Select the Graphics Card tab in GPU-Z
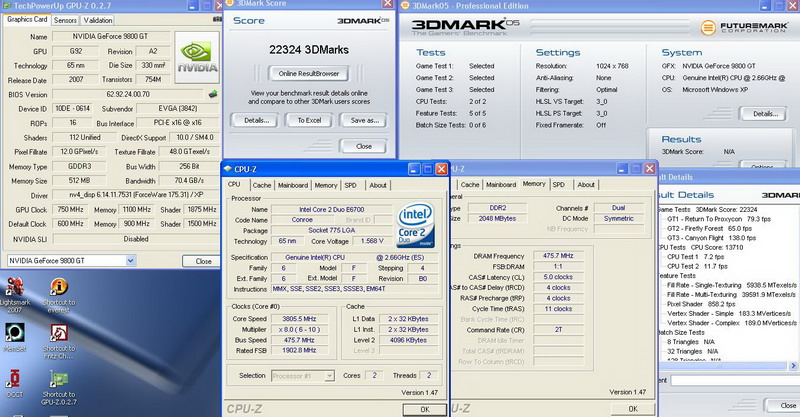 (x=27, y=19)
